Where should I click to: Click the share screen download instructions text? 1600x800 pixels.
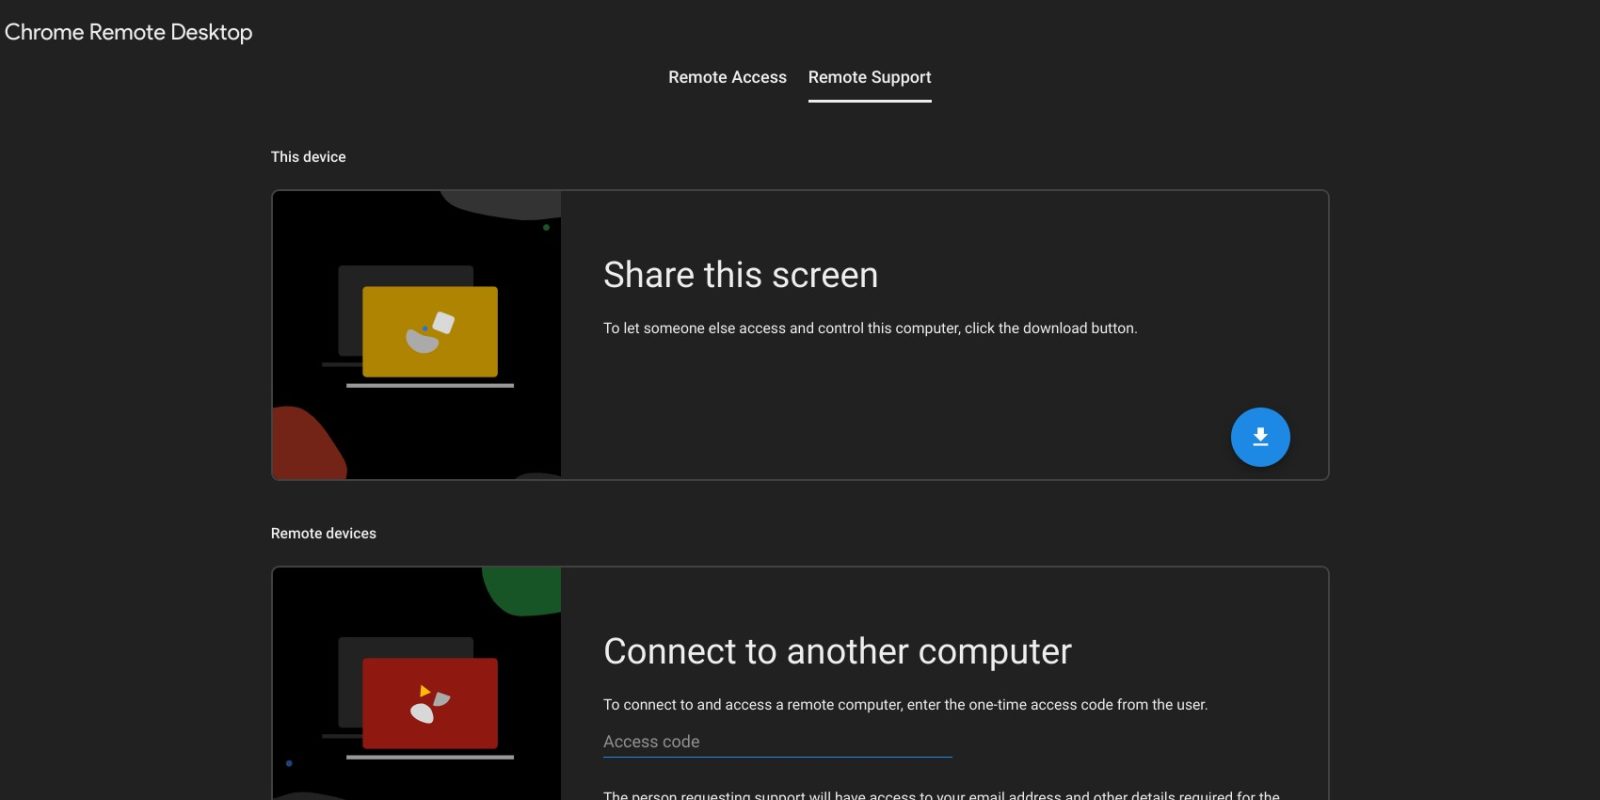pos(869,328)
